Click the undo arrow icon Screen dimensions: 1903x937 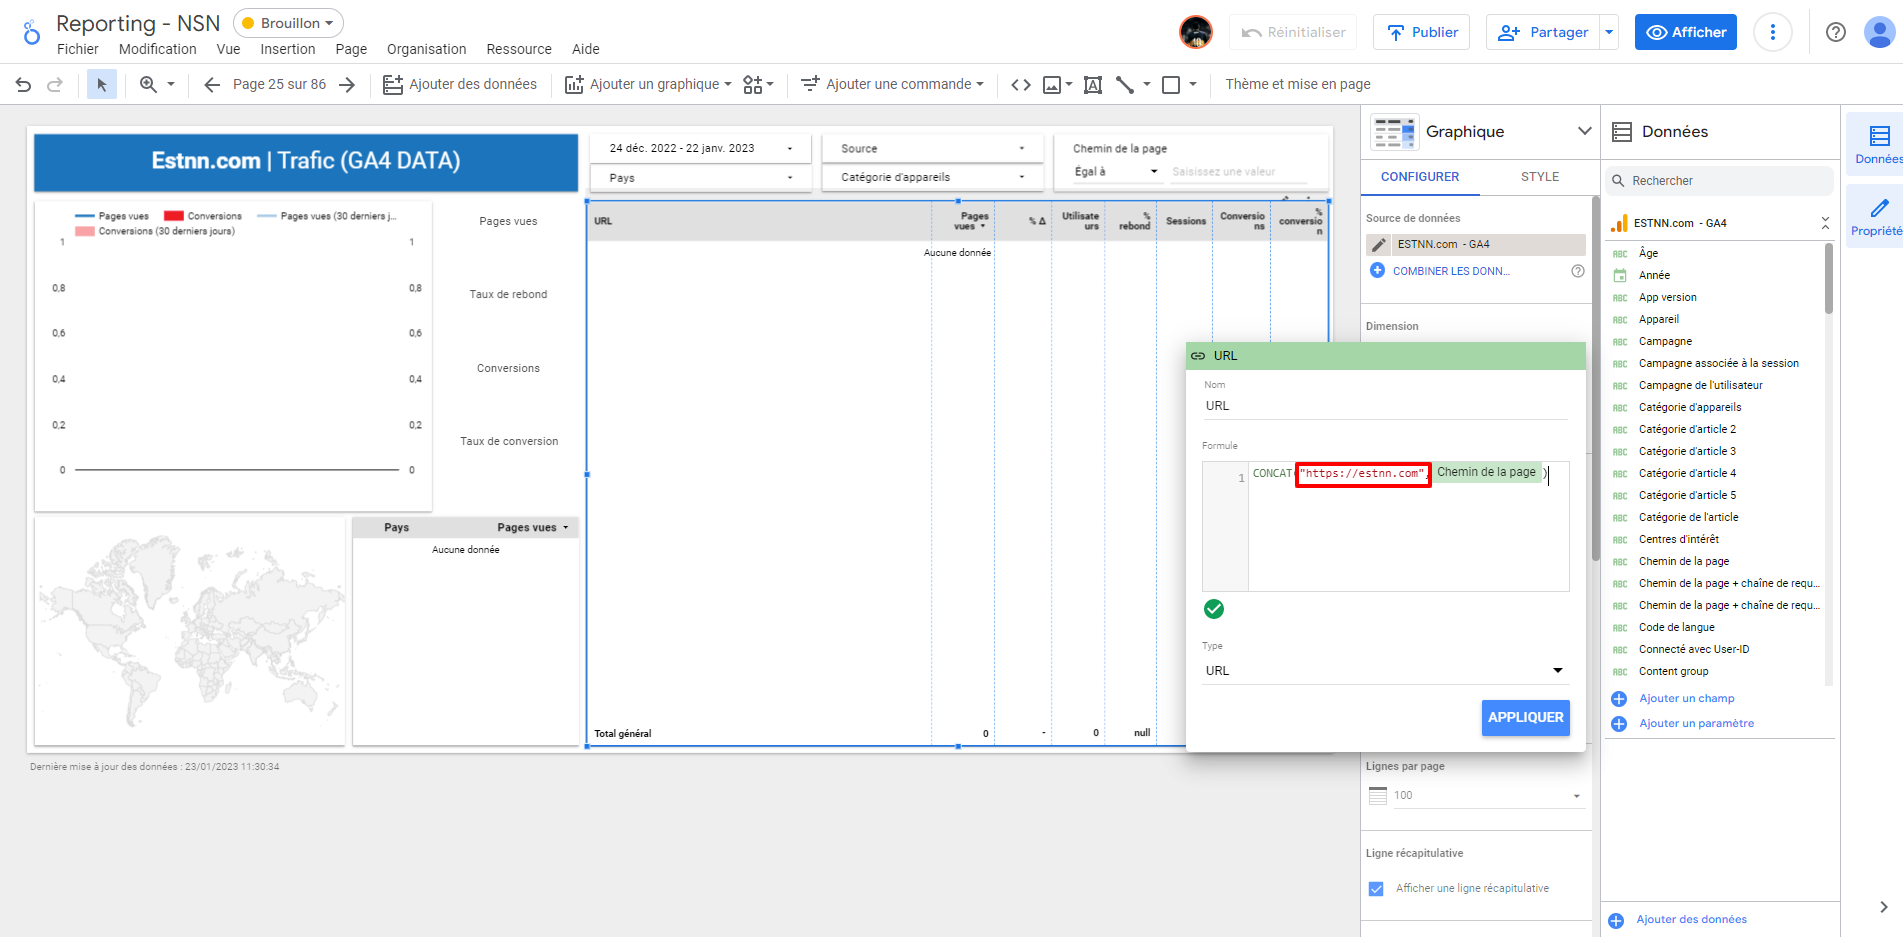[23, 85]
